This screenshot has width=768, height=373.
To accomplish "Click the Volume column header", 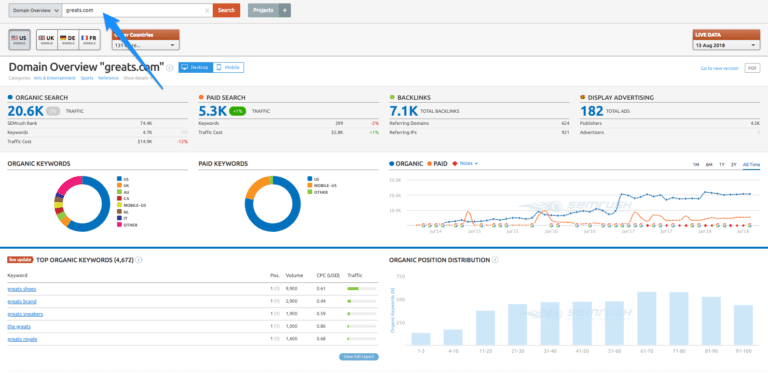I will click(295, 276).
